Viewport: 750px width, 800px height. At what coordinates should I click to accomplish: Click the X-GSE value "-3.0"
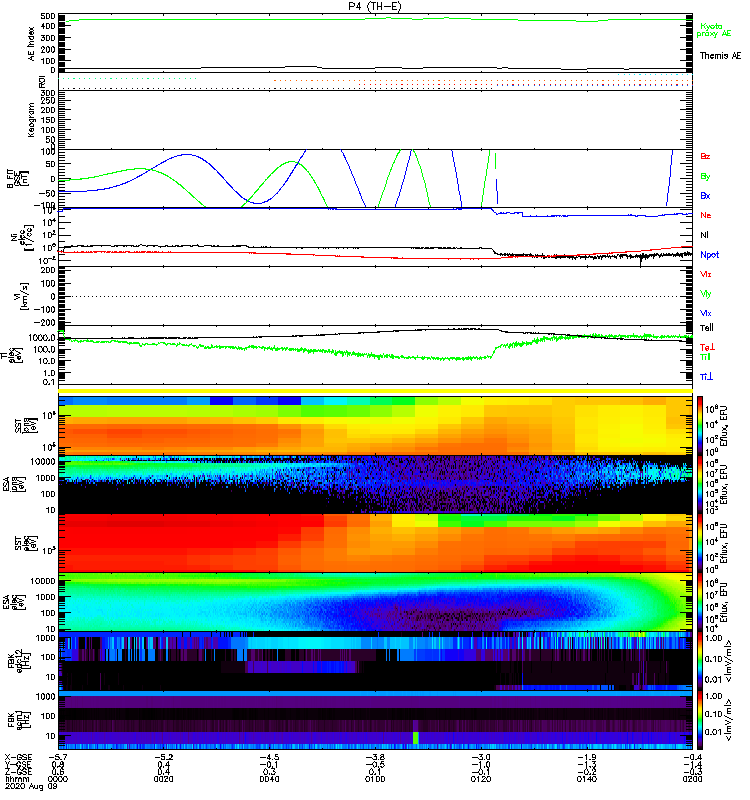click(481, 757)
